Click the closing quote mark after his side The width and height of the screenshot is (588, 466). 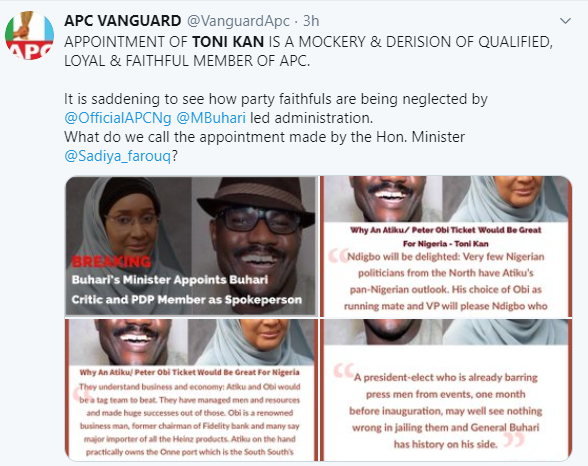513,439
